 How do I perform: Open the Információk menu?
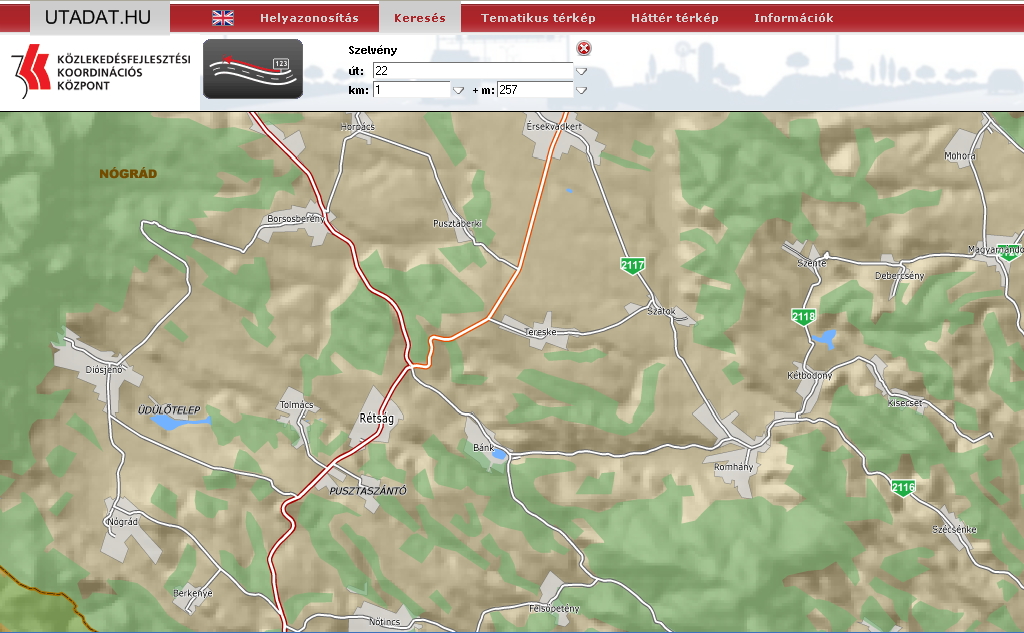pos(793,18)
